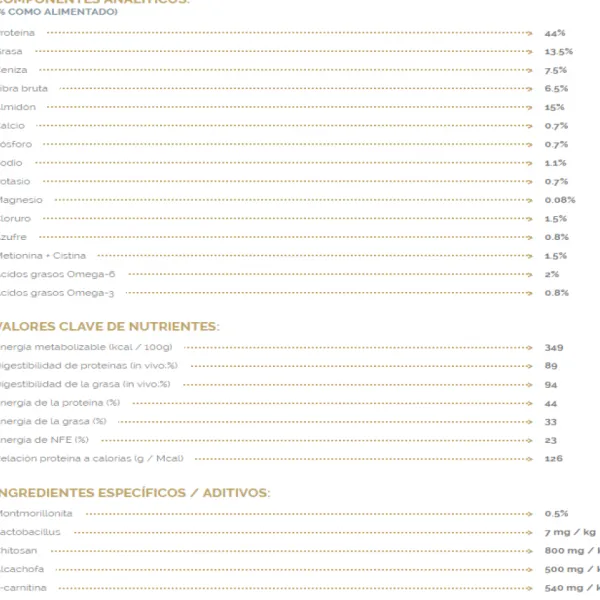The height and width of the screenshot is (600, 600).
Task: Select the Chitosan ingredient label
Action: 18,551
